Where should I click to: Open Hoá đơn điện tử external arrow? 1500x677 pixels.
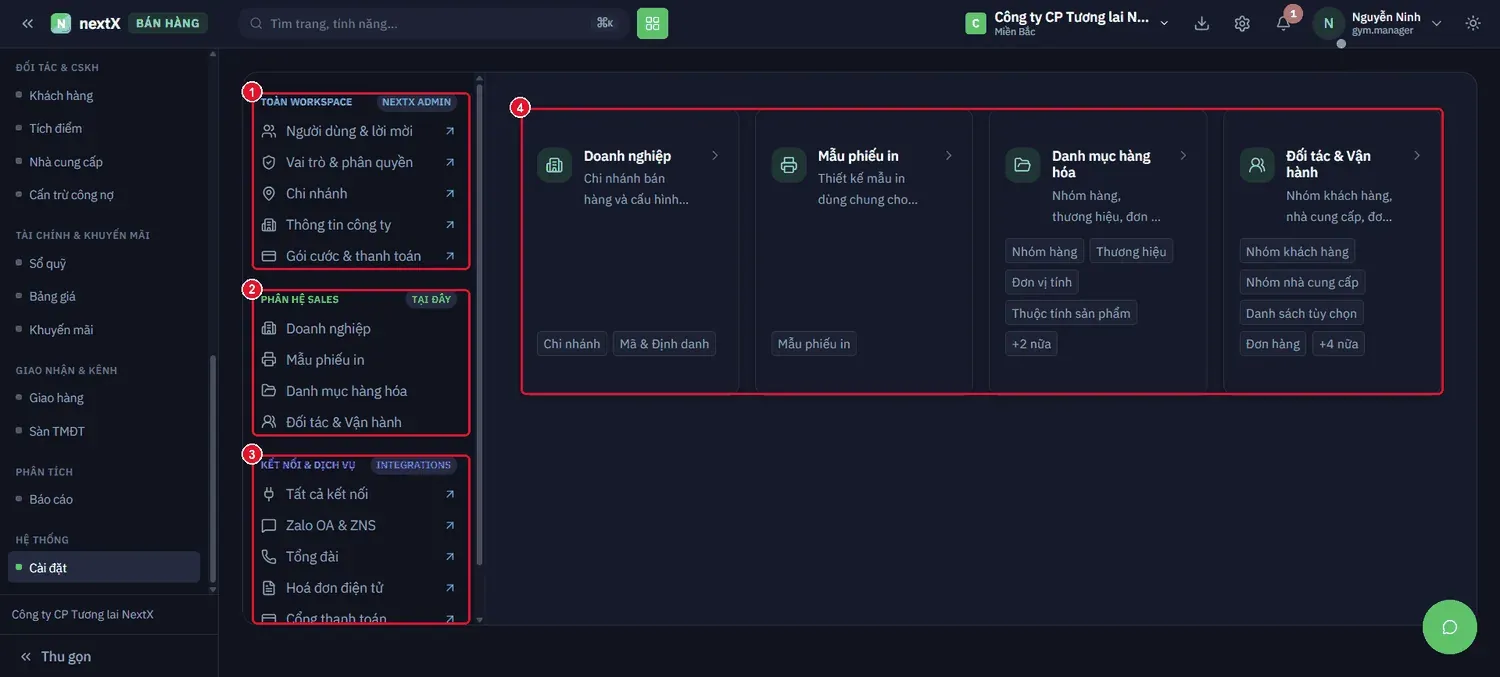pos(450,588)
